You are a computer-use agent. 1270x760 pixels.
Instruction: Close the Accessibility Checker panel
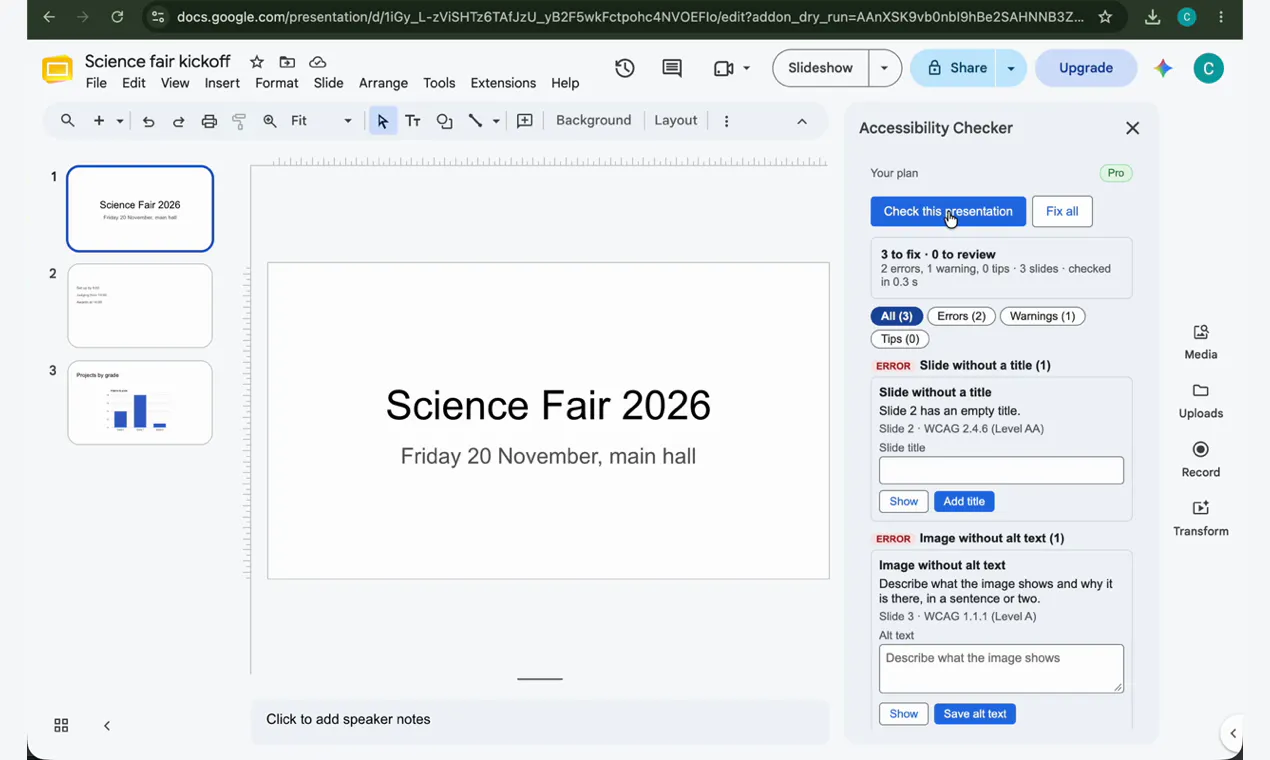(1132, 128)
